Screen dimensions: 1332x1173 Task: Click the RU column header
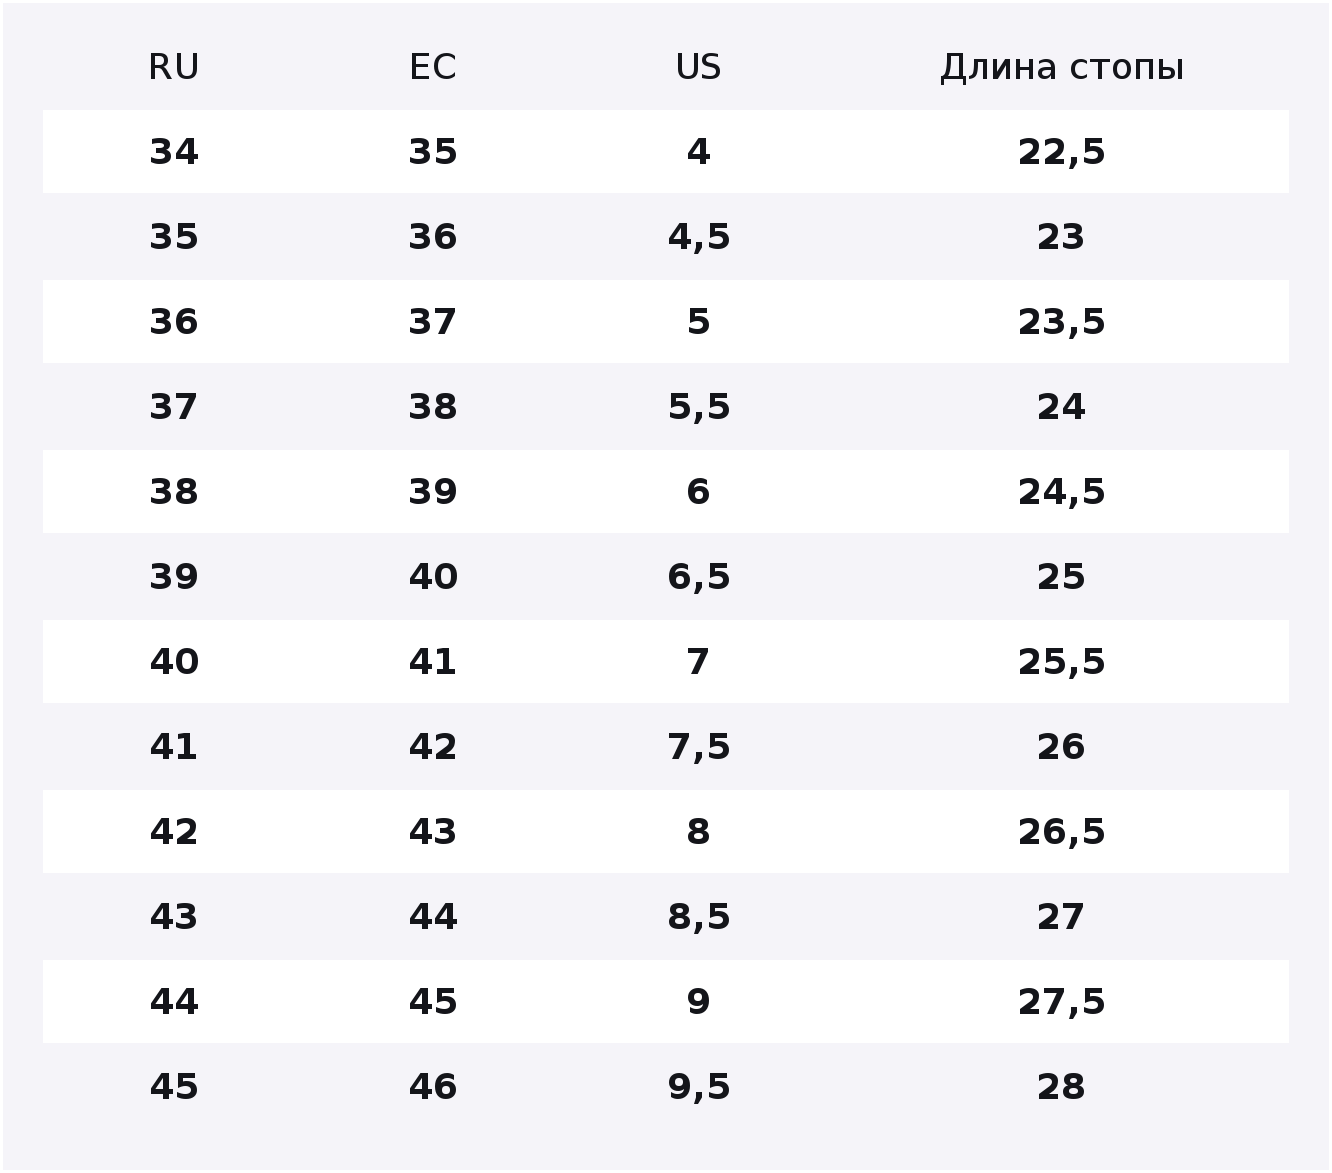click(x=174, y=68)
